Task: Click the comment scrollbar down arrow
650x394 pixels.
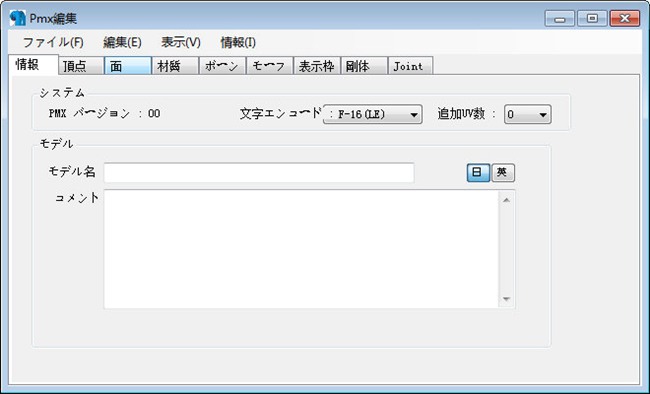Action: pos(506,299)
